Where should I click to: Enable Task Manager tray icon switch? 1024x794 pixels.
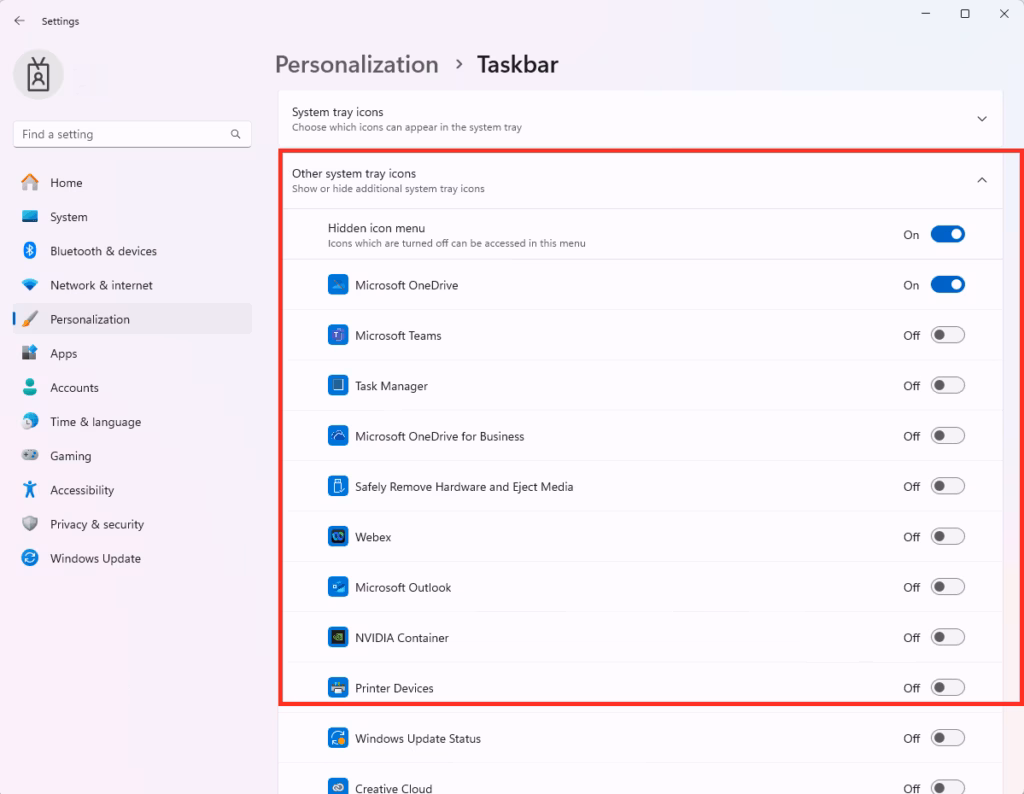tap(948, 385)
